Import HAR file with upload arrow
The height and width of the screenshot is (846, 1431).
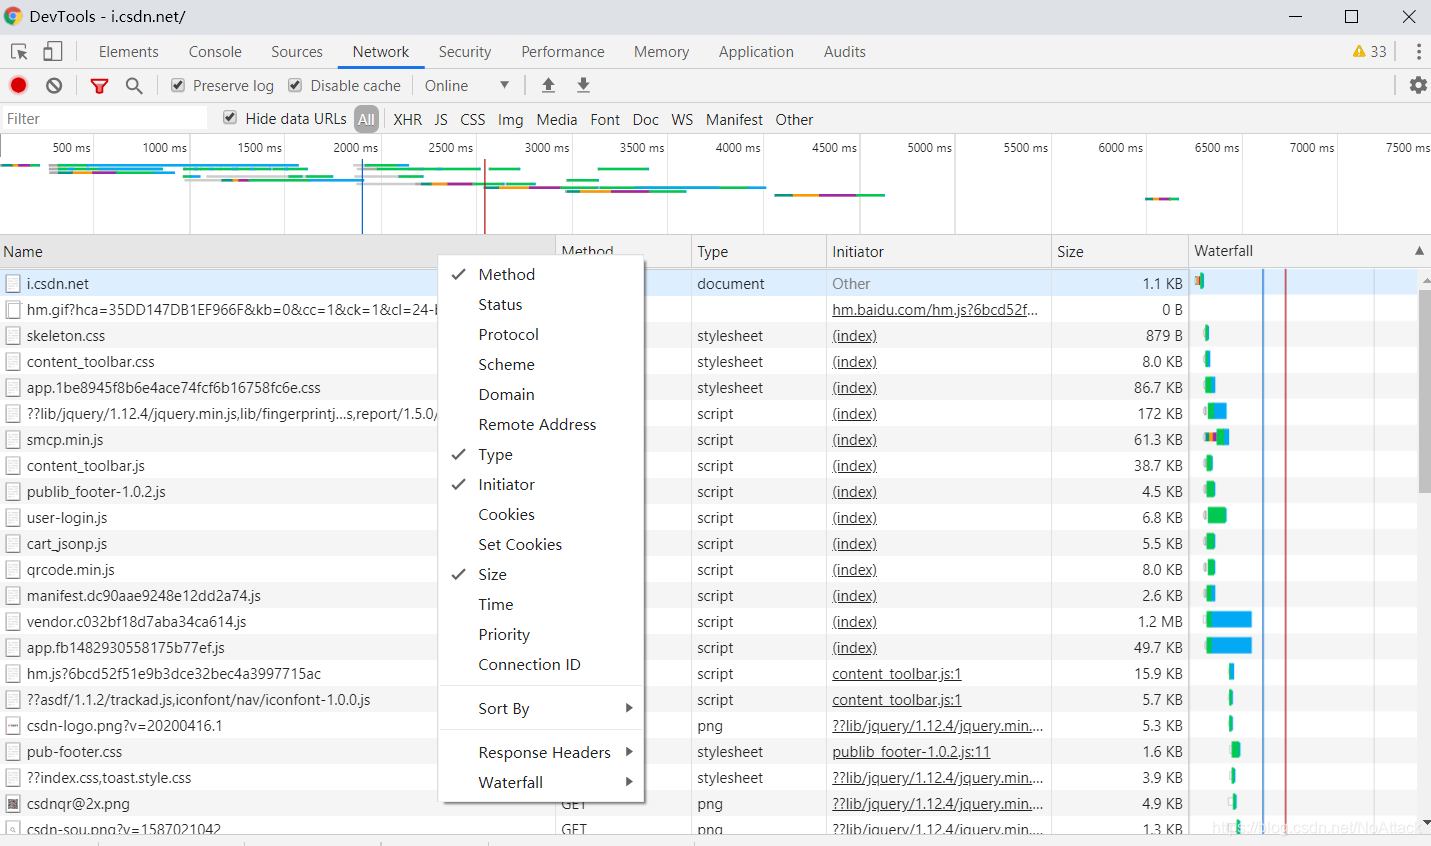[x=548, y=86]
